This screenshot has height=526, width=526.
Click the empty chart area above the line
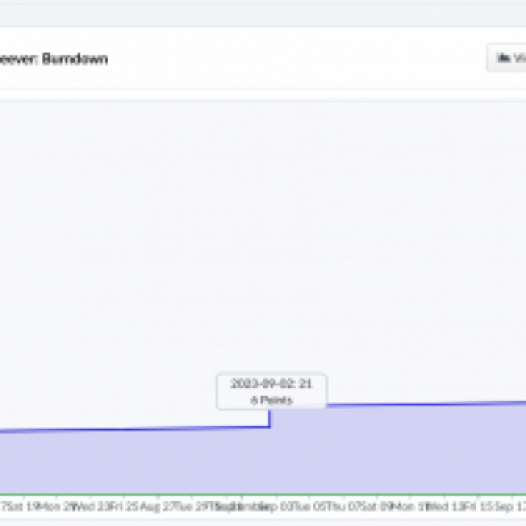[263, 235]
